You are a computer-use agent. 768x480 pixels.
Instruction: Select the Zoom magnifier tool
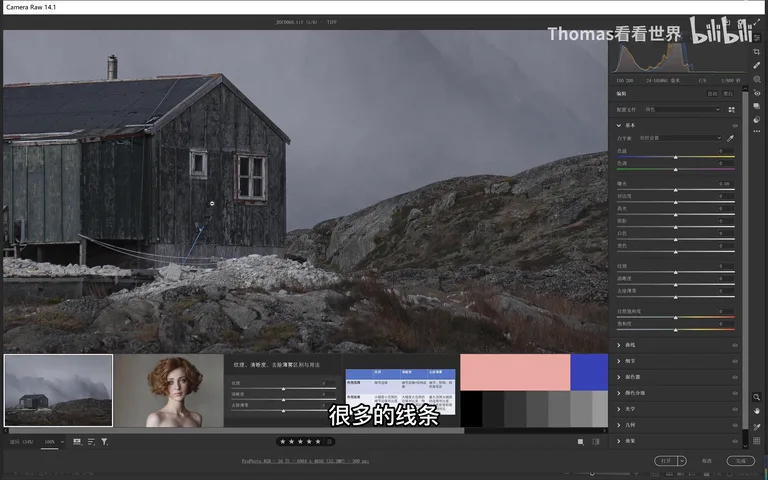pos(757,397)
